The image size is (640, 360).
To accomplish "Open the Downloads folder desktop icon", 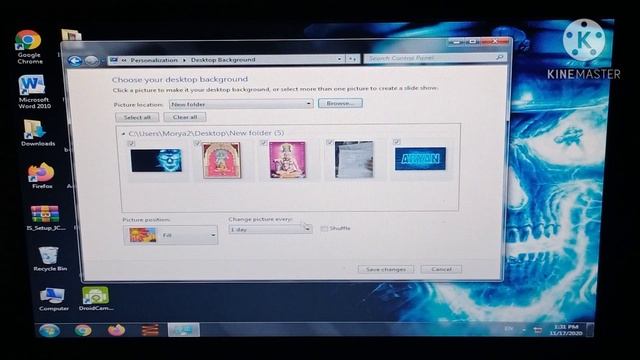I will tap(37, 133).
